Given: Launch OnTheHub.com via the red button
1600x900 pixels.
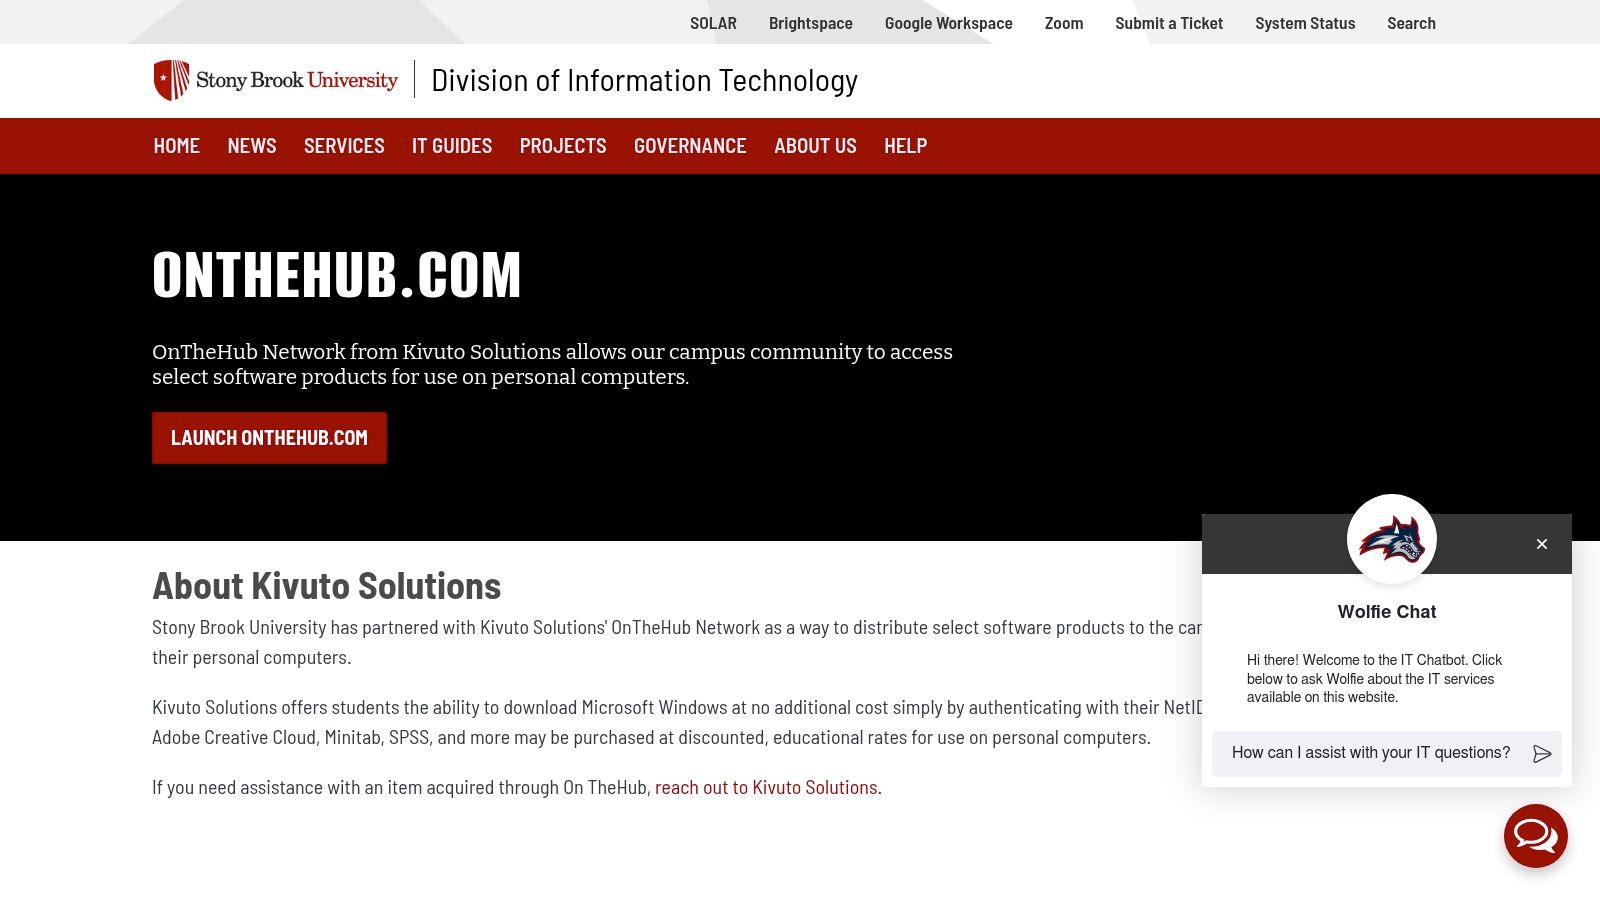Looking at the screenshot, I should pos(269,438).
